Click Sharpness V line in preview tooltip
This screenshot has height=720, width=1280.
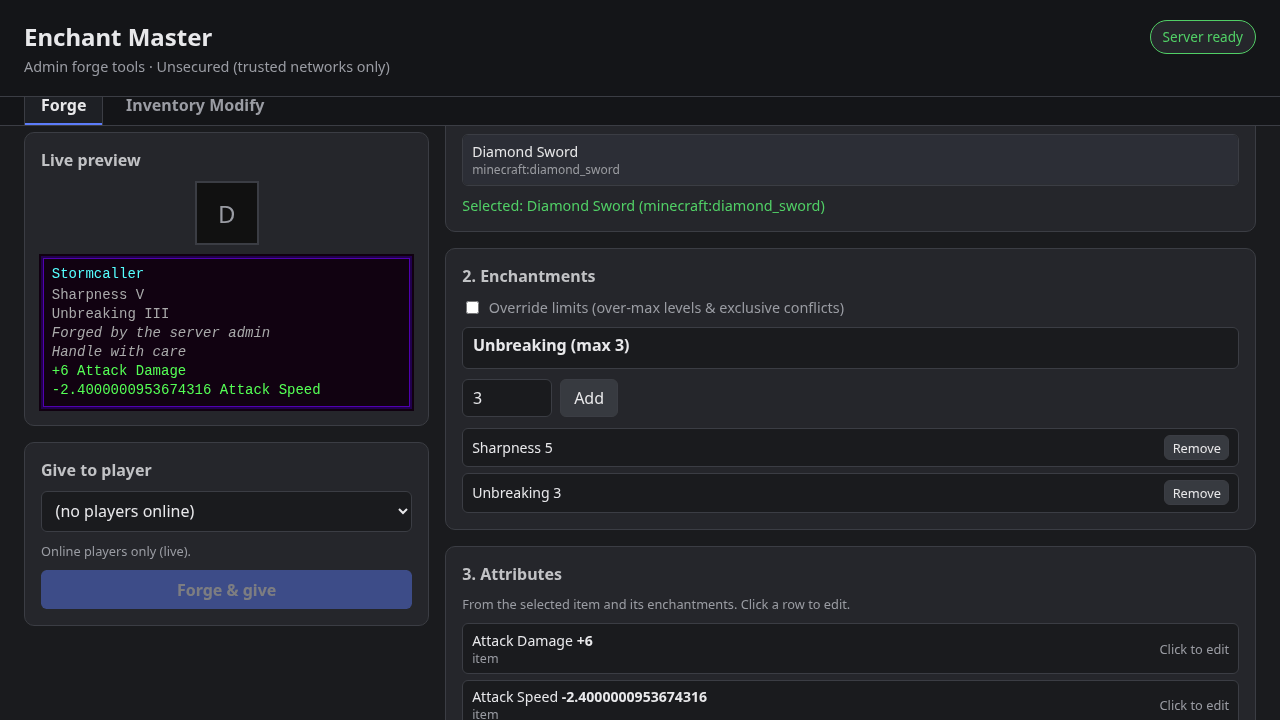98,295
